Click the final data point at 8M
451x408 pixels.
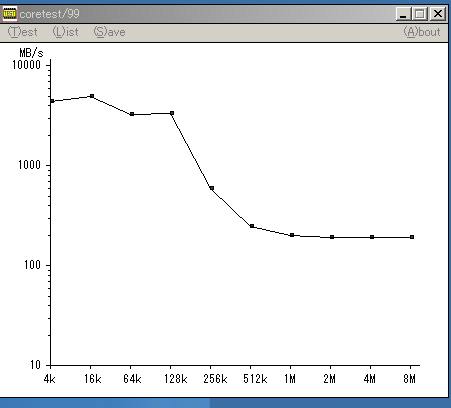[412, 237]
